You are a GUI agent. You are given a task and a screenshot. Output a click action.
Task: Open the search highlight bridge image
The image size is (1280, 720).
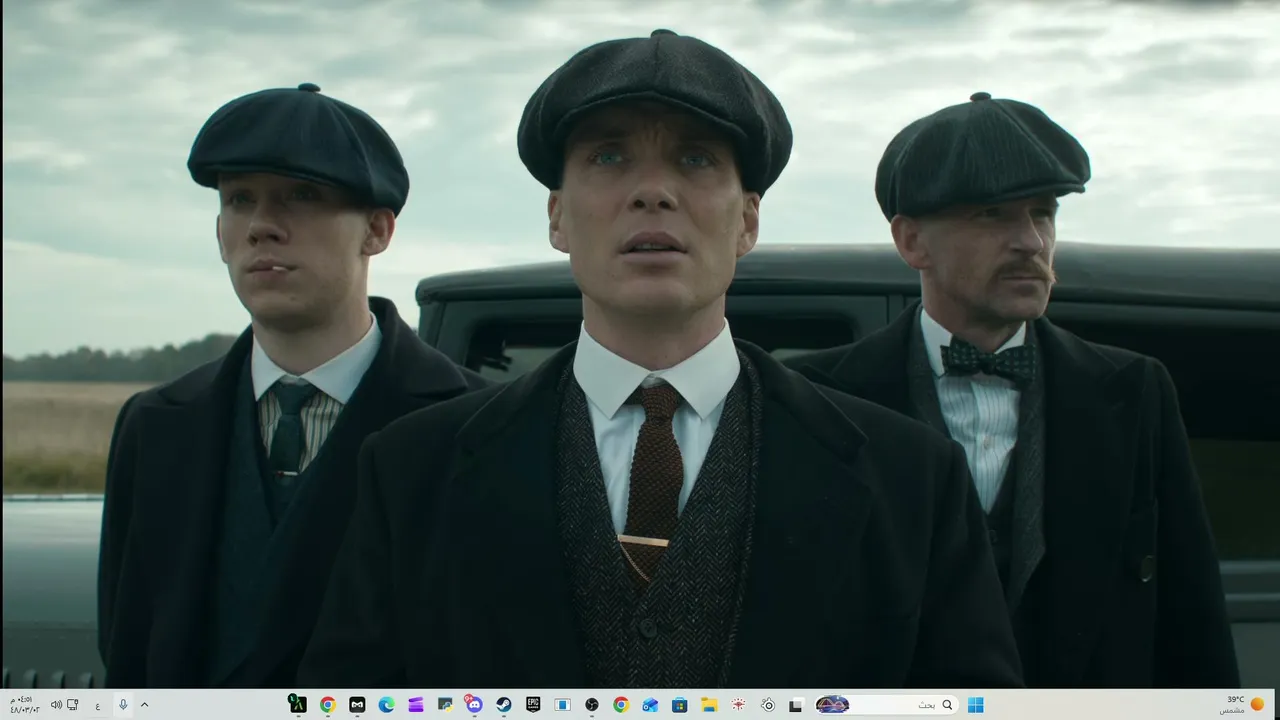tap(832, 705)
